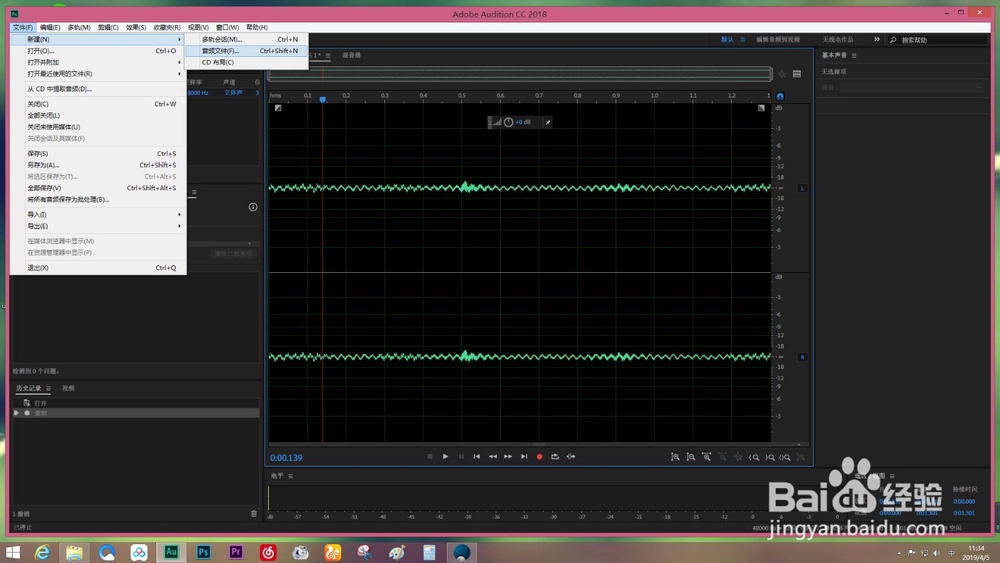The width and height of the screenshot is (1000, 563).
Task: Click the Fast Forward transport button
Action: coord(508,457)
